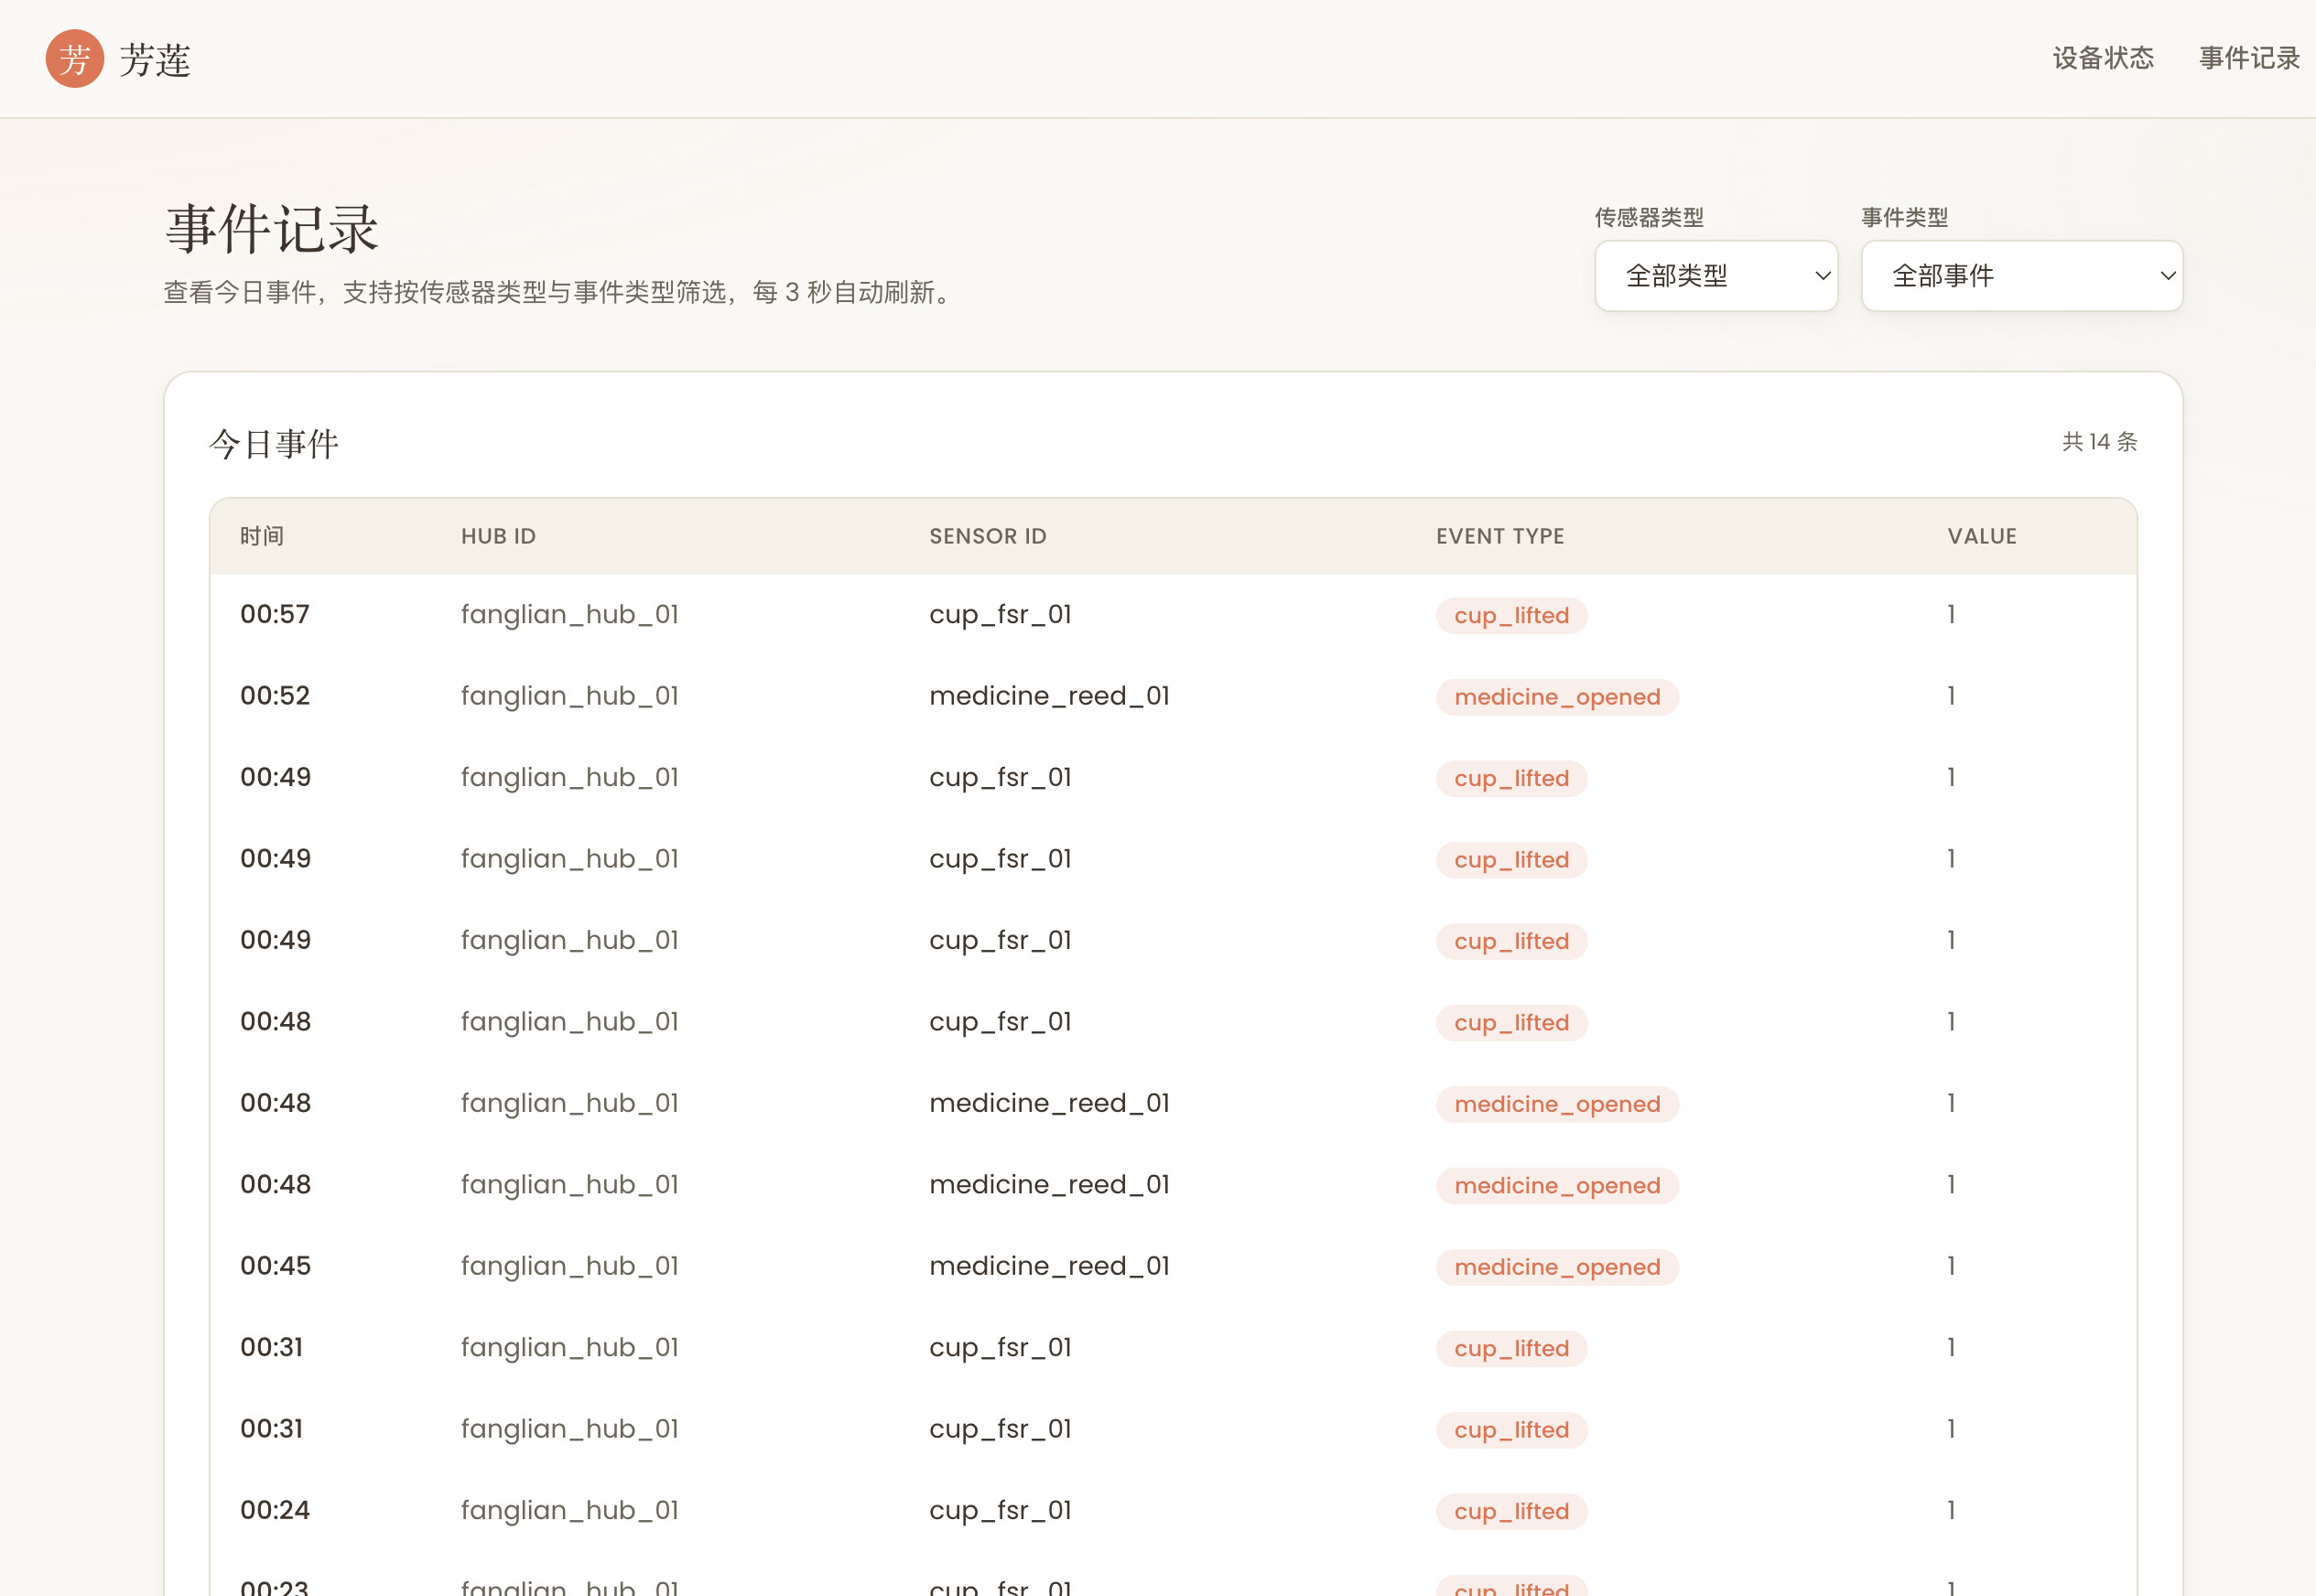Go to 事件记录 in the top navigation
This screenshot has height=1596, width=2316.
click(2249, 58)
